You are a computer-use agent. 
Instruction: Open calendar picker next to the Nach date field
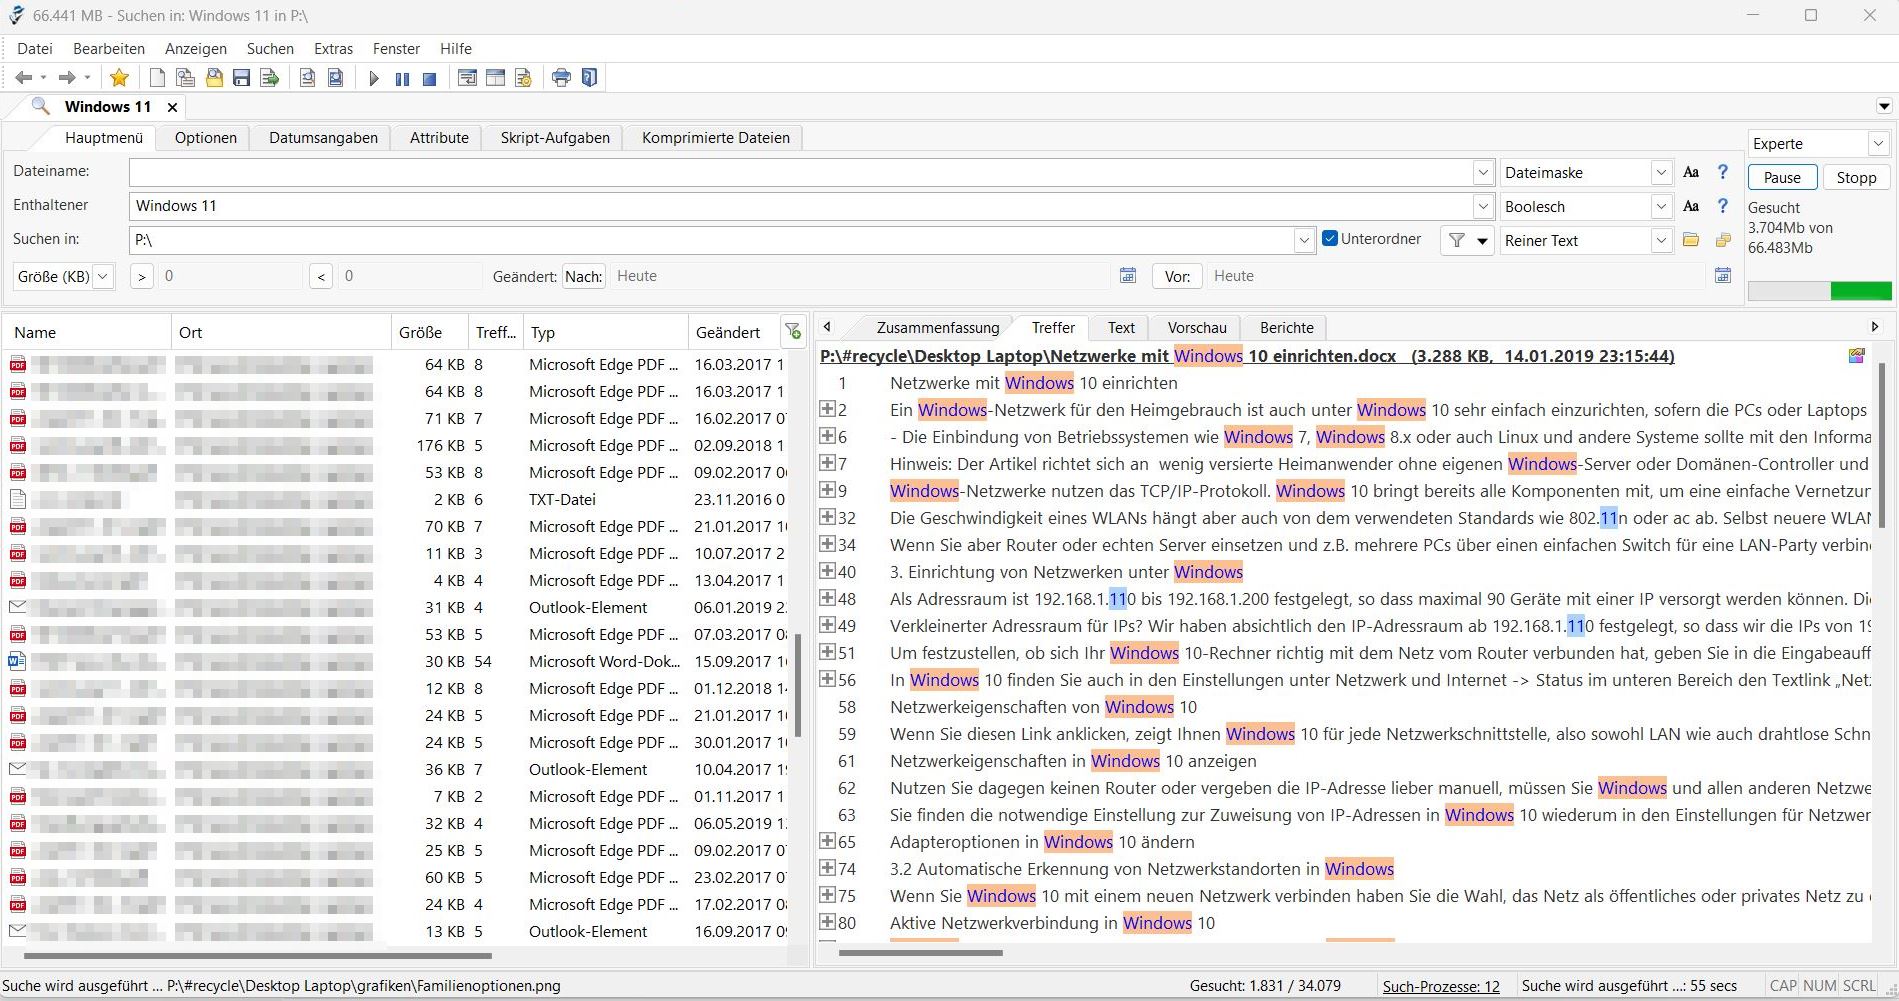click(1128, 276)
